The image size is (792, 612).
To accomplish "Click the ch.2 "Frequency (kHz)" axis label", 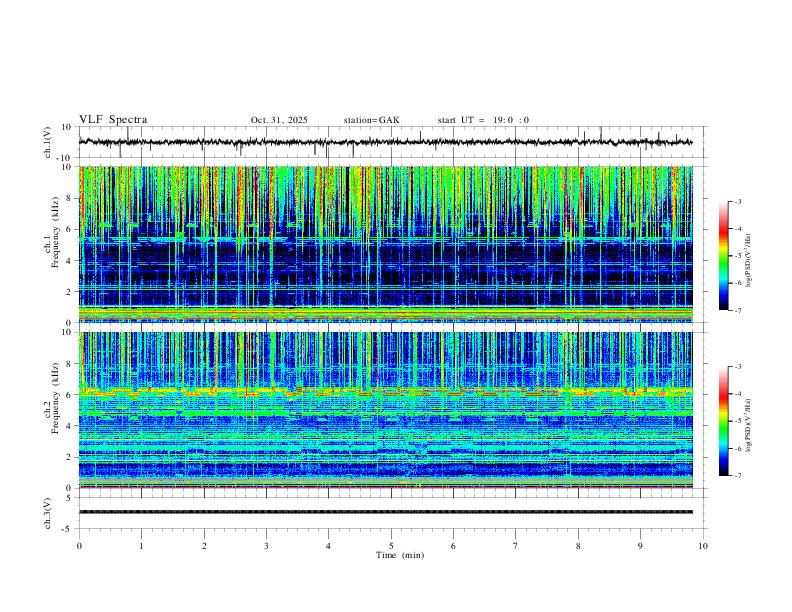I will coord(55,398).
